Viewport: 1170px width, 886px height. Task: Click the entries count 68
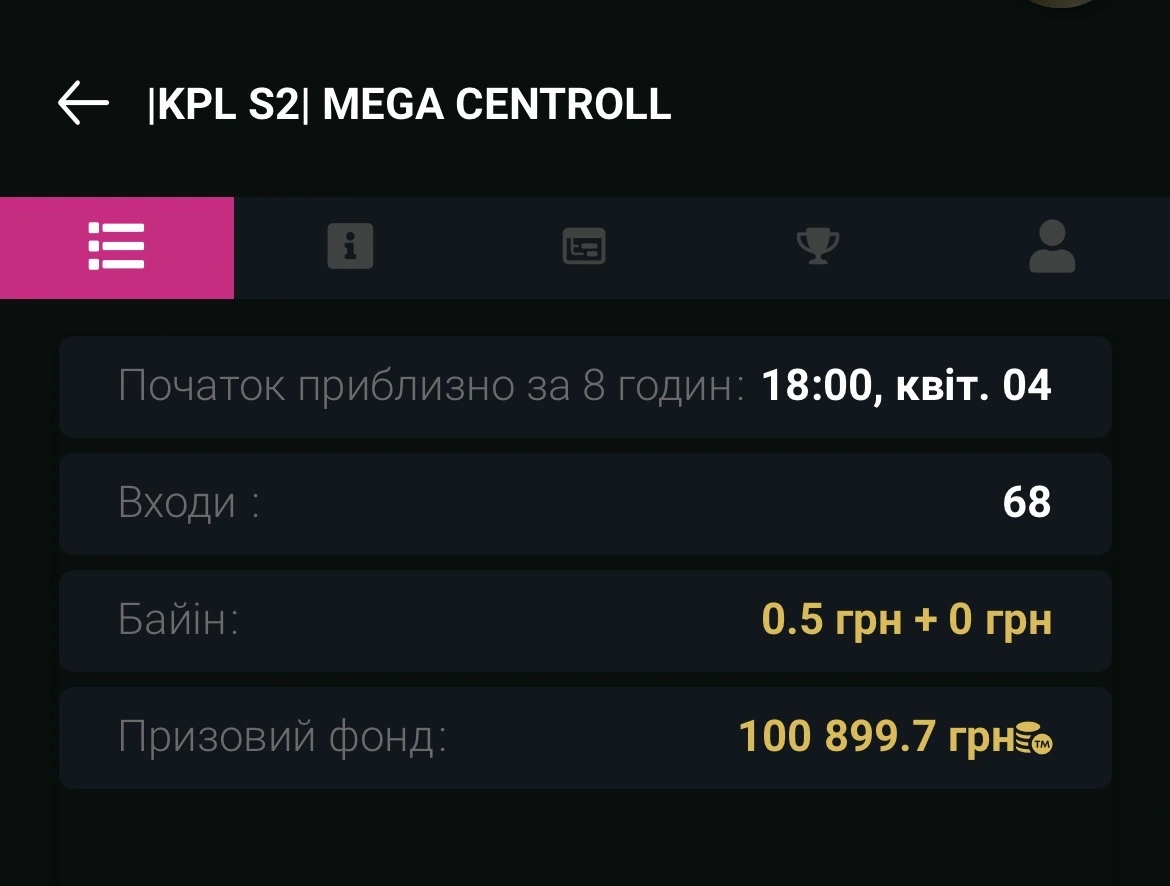tap(1027, 503)
